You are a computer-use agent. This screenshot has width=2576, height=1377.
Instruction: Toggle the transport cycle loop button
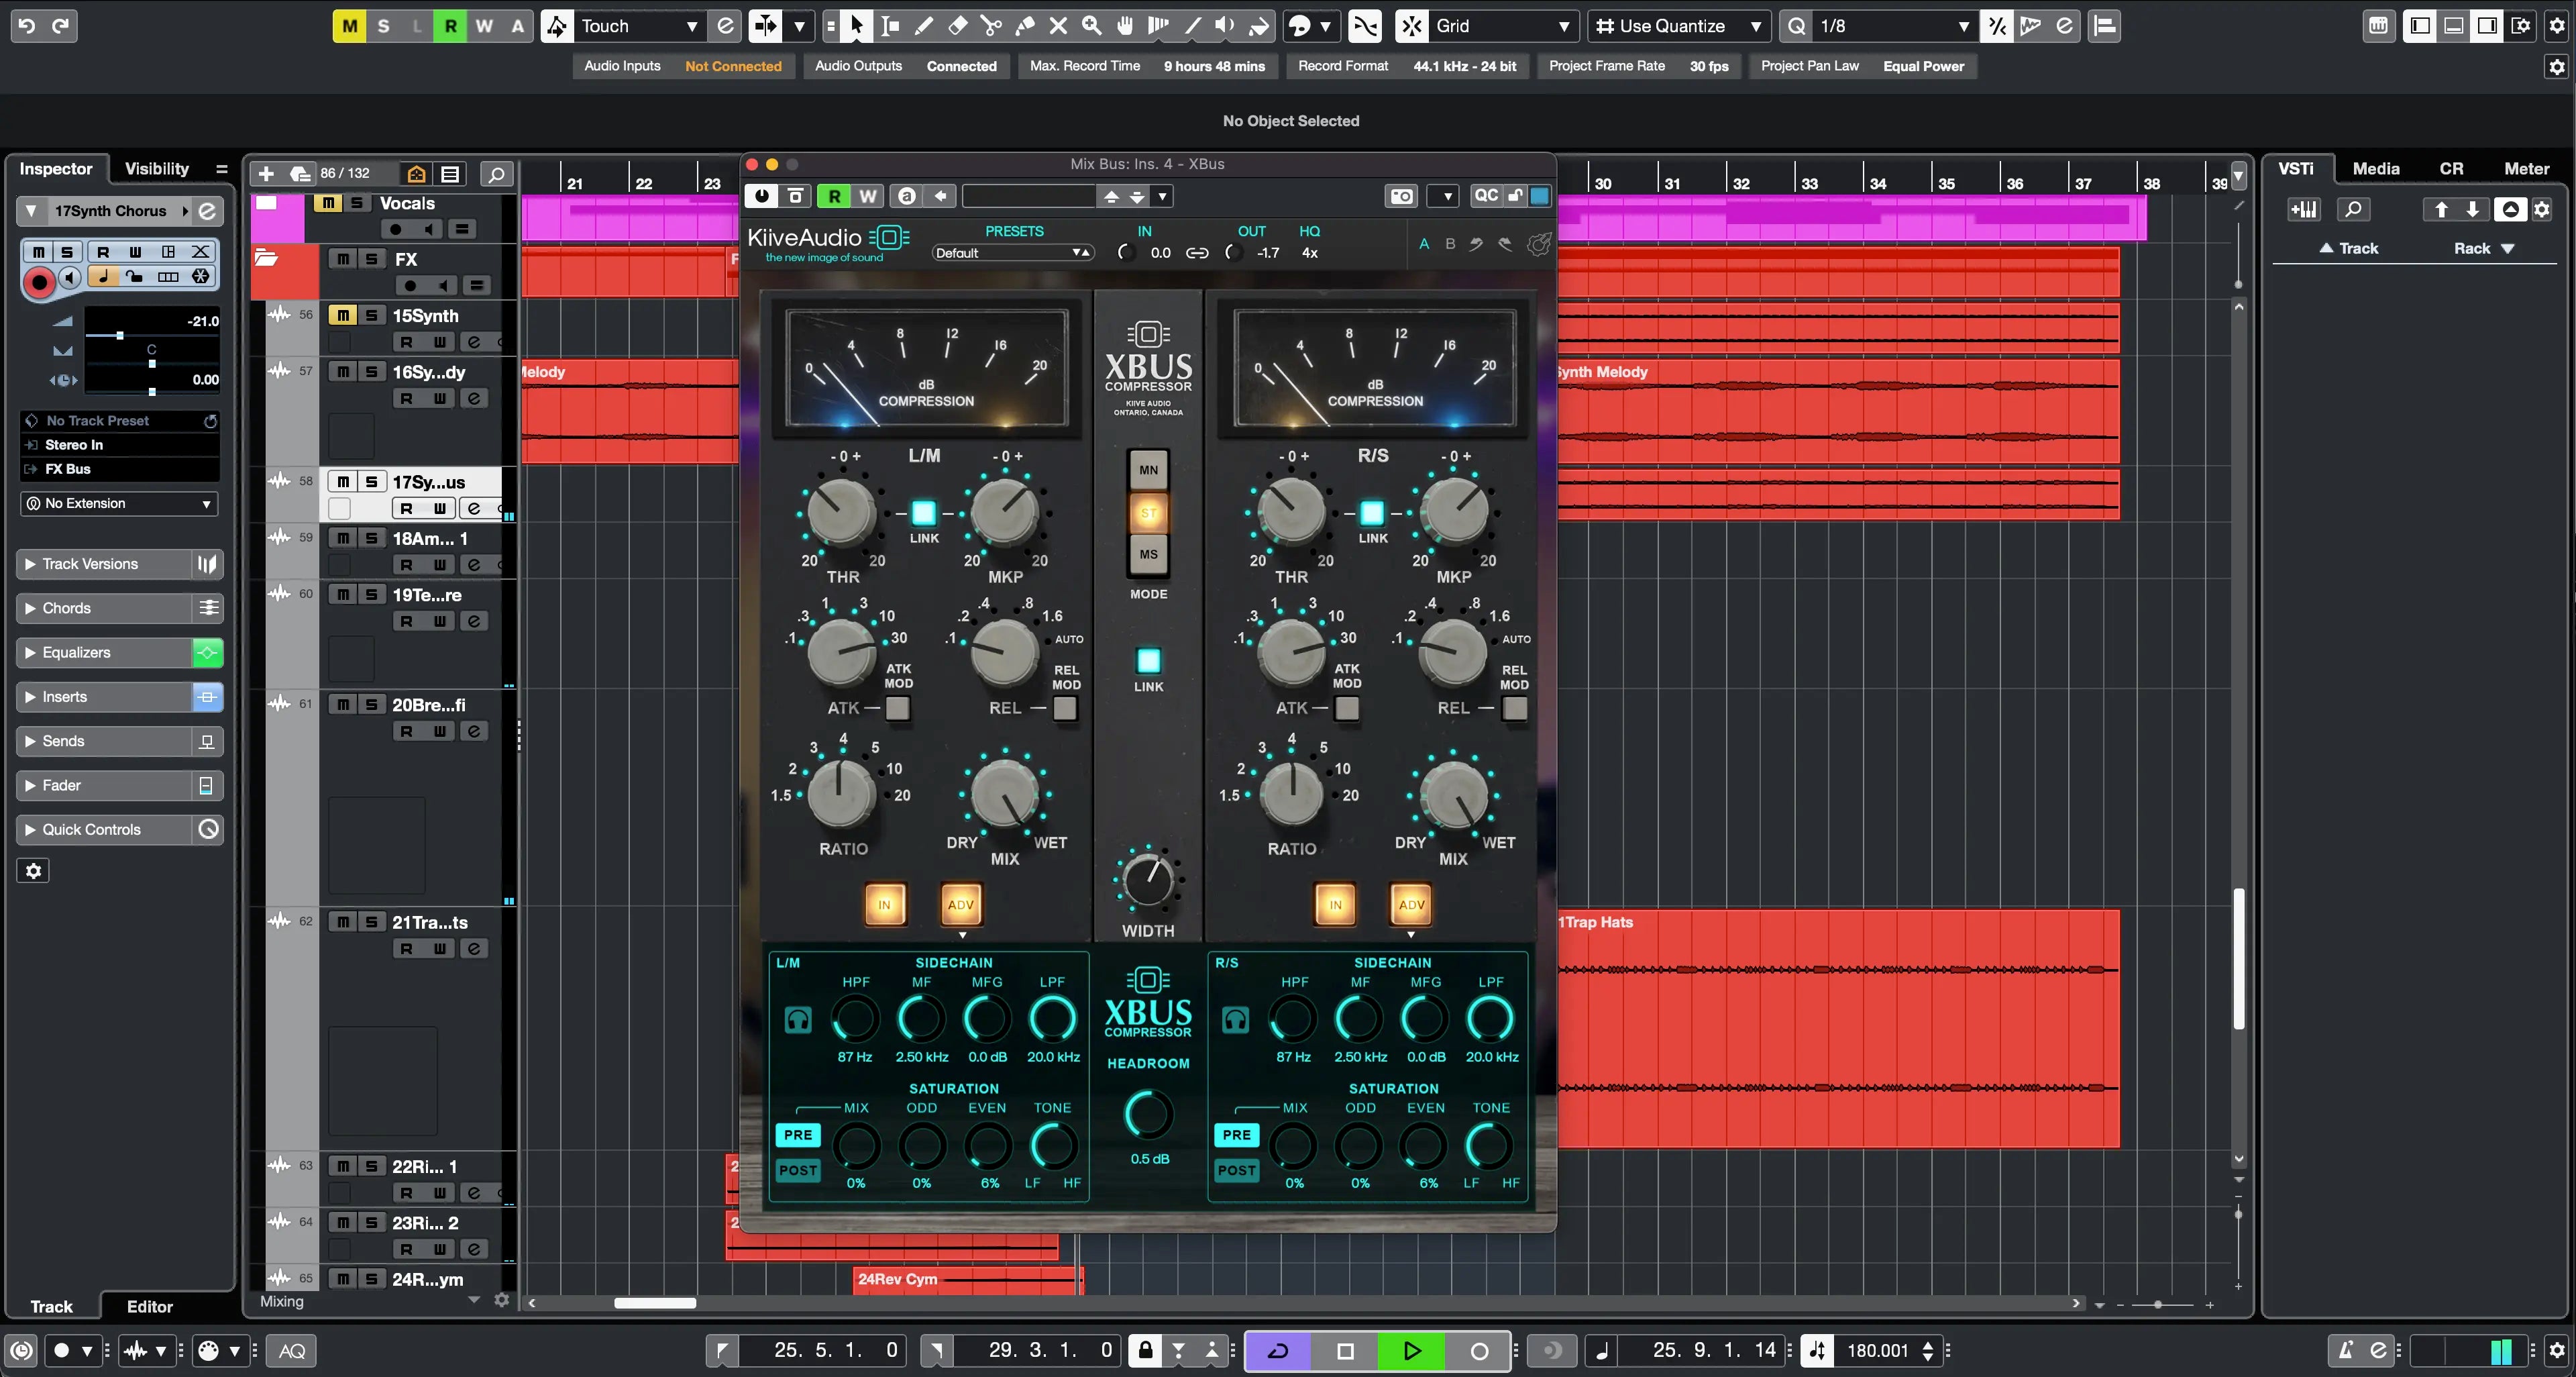pyautogui.click(x=1277, y=1350)
